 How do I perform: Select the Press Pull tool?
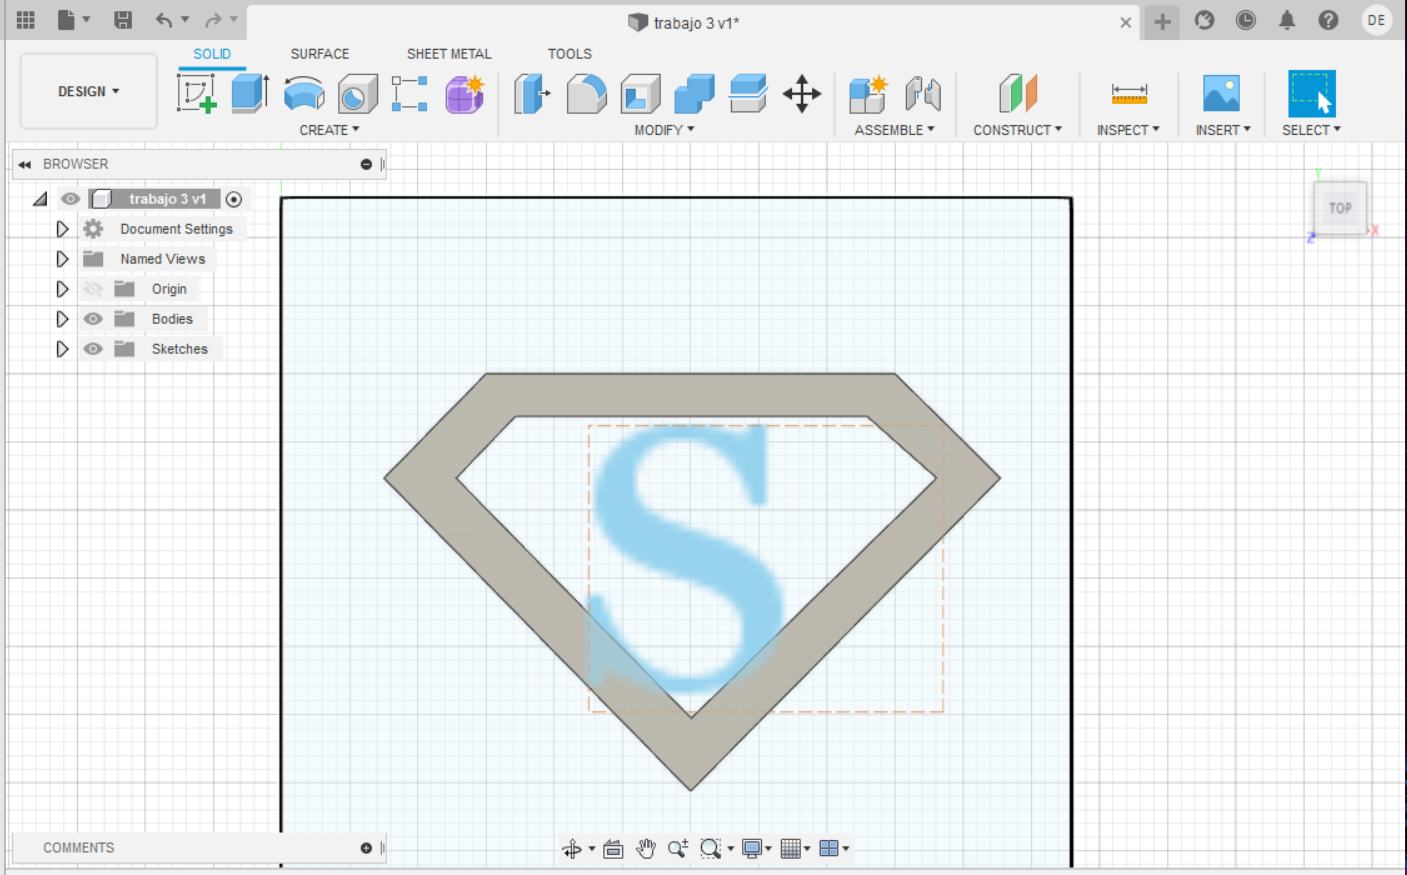532,94
